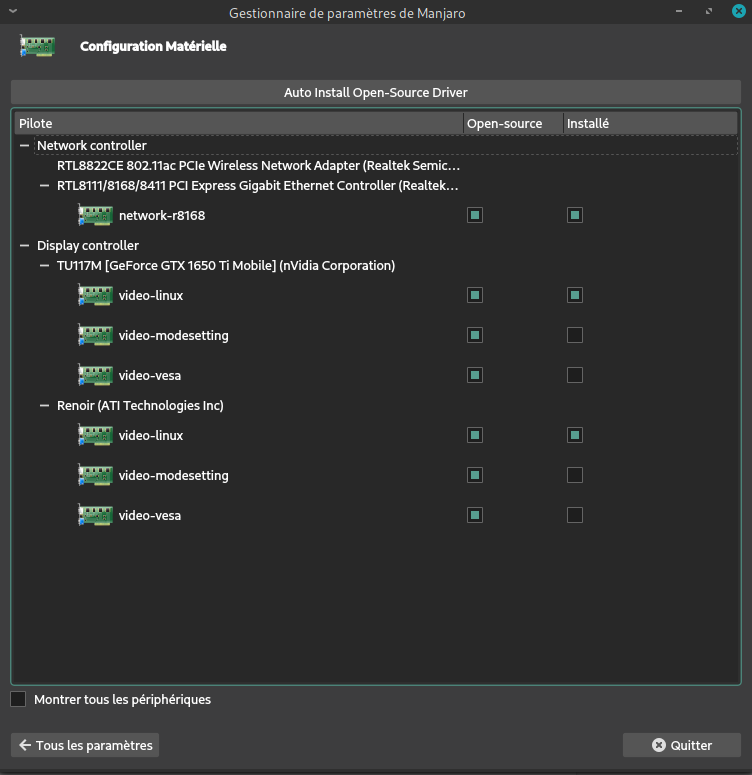Click the Renoir video-linux driver card icon
Viewport: 752px width, 775px height.
(95, 435)
